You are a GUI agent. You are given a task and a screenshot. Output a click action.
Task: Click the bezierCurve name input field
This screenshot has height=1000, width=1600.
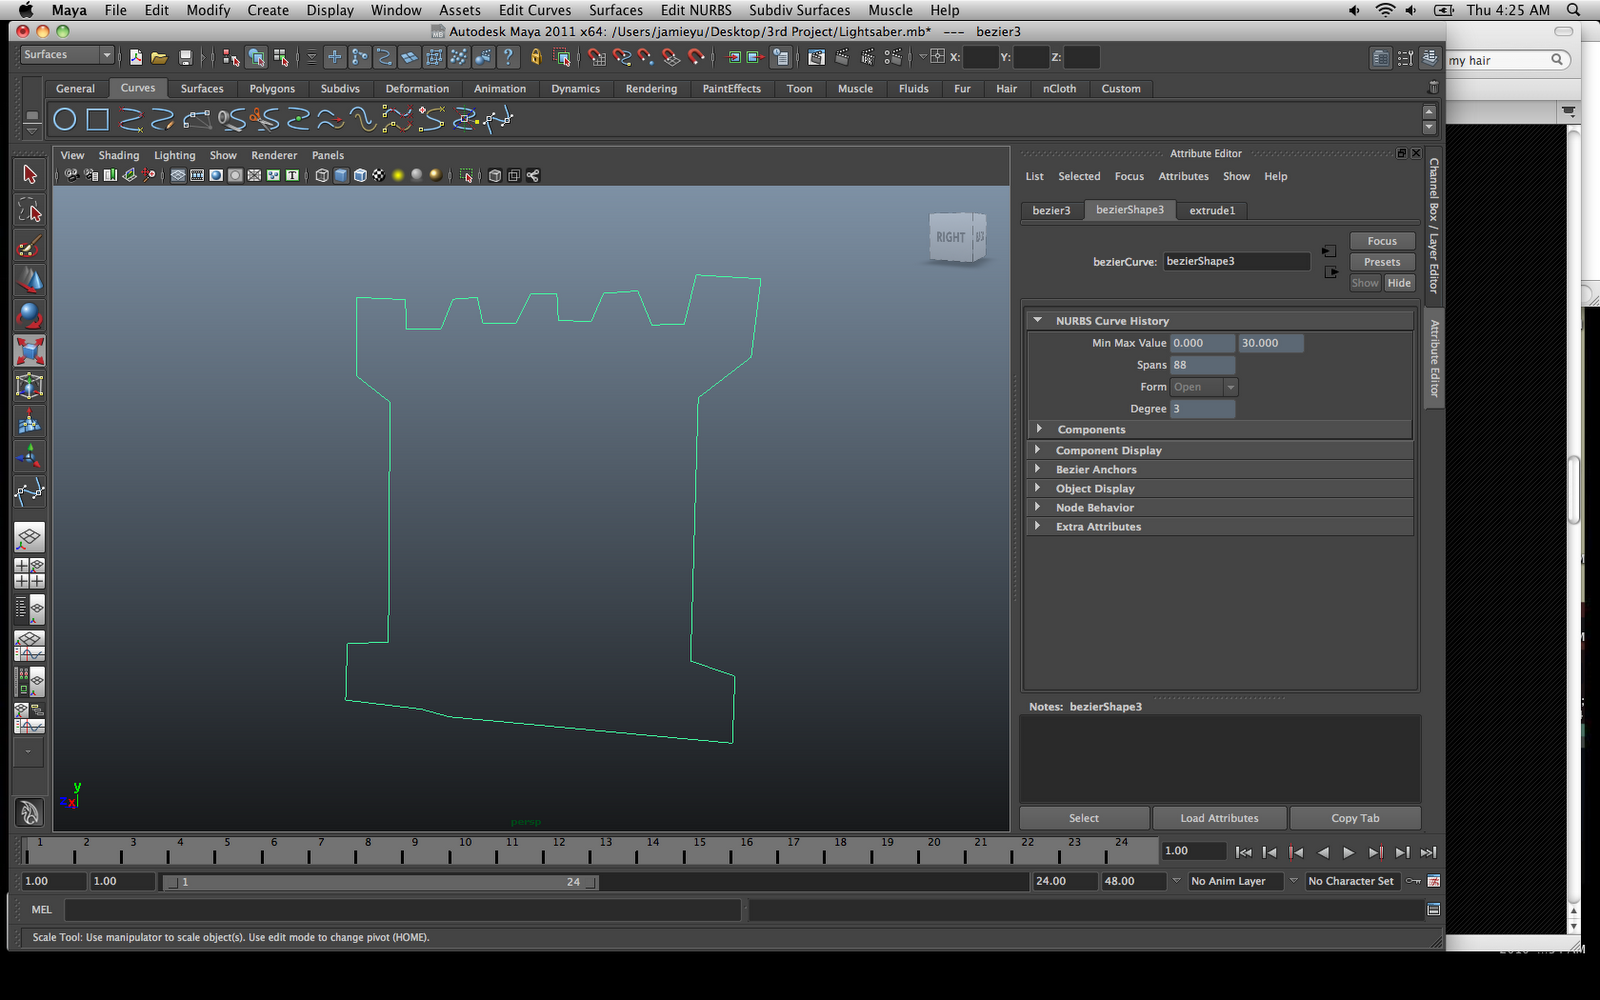click(1236, 261)
